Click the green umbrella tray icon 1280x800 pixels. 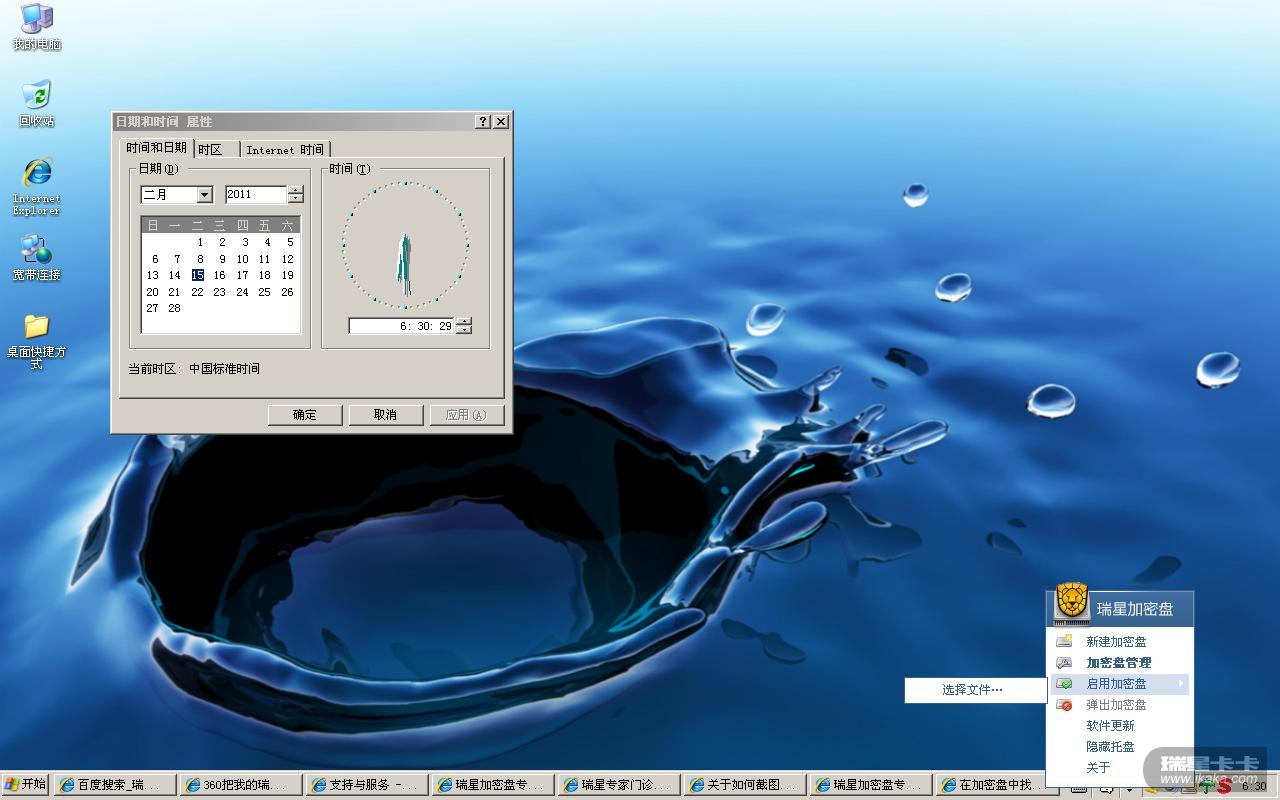tap(1206, 786)
